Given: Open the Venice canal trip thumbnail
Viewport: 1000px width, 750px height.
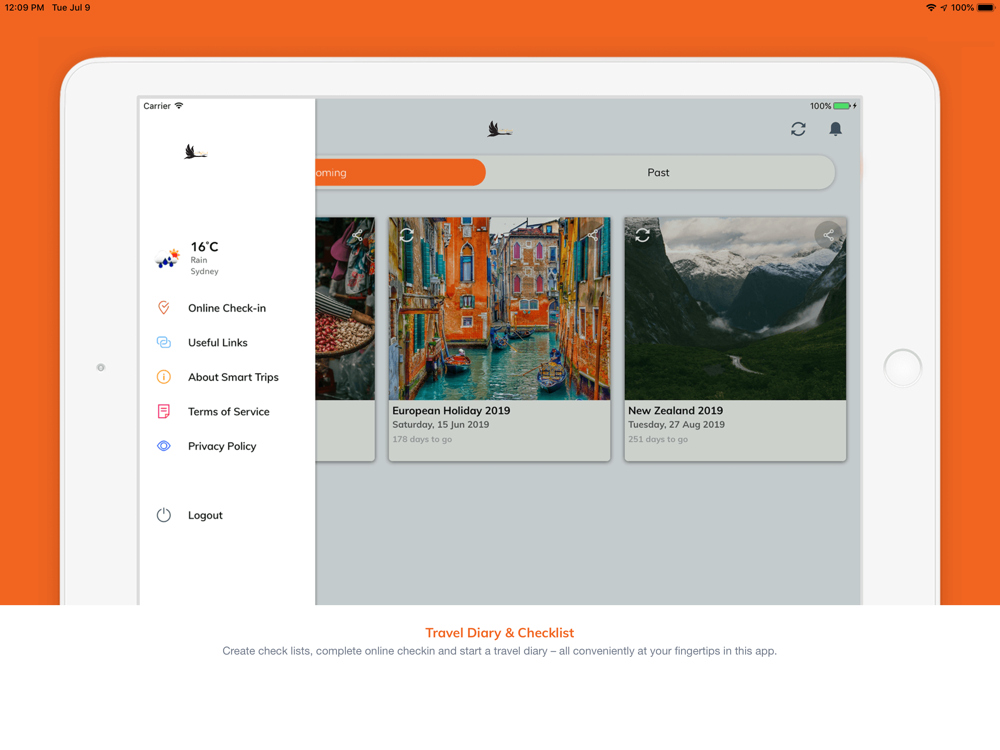Looking at the screenshot, I should [x=499, y=309].
